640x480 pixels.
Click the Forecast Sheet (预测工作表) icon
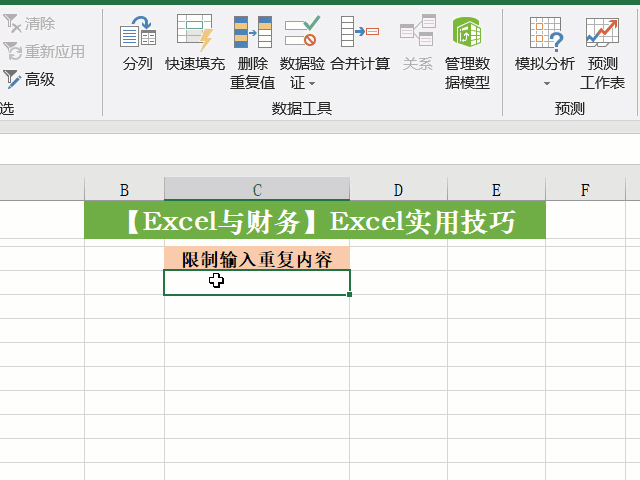[602, 31]
